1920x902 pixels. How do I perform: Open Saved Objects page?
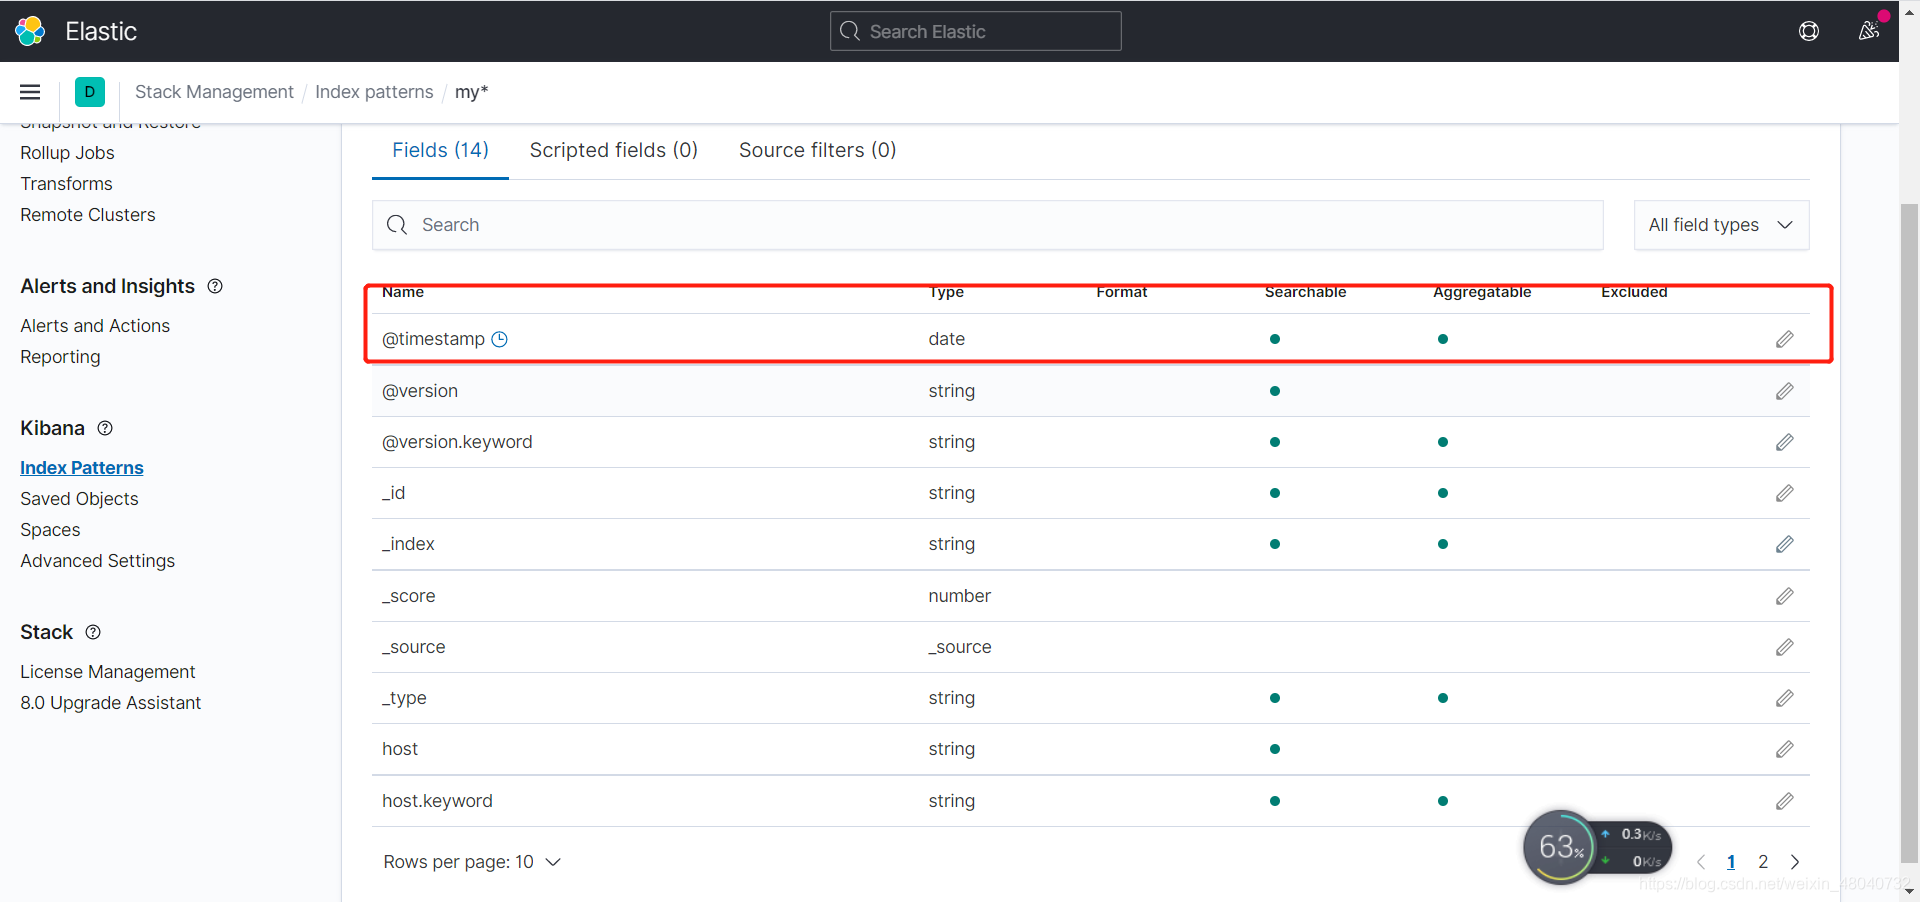[x=79, y=499]
